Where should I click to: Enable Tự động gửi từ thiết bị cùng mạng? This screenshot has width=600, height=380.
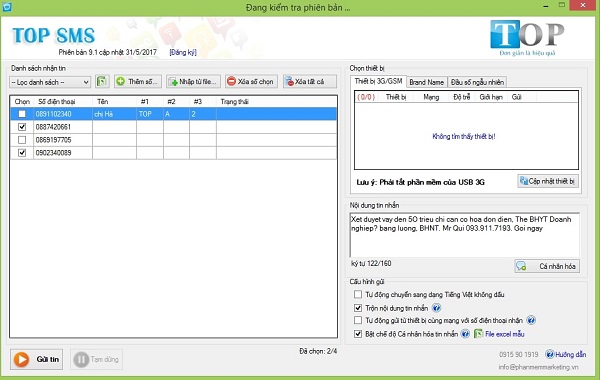coord(358,320)
